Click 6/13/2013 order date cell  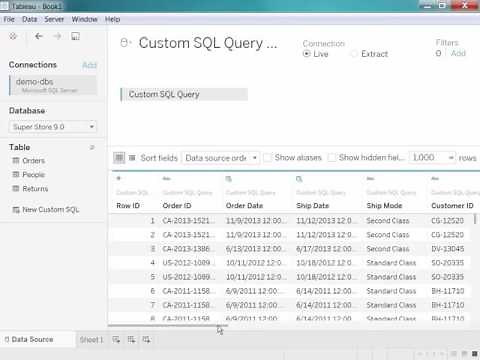coord(255,249)
